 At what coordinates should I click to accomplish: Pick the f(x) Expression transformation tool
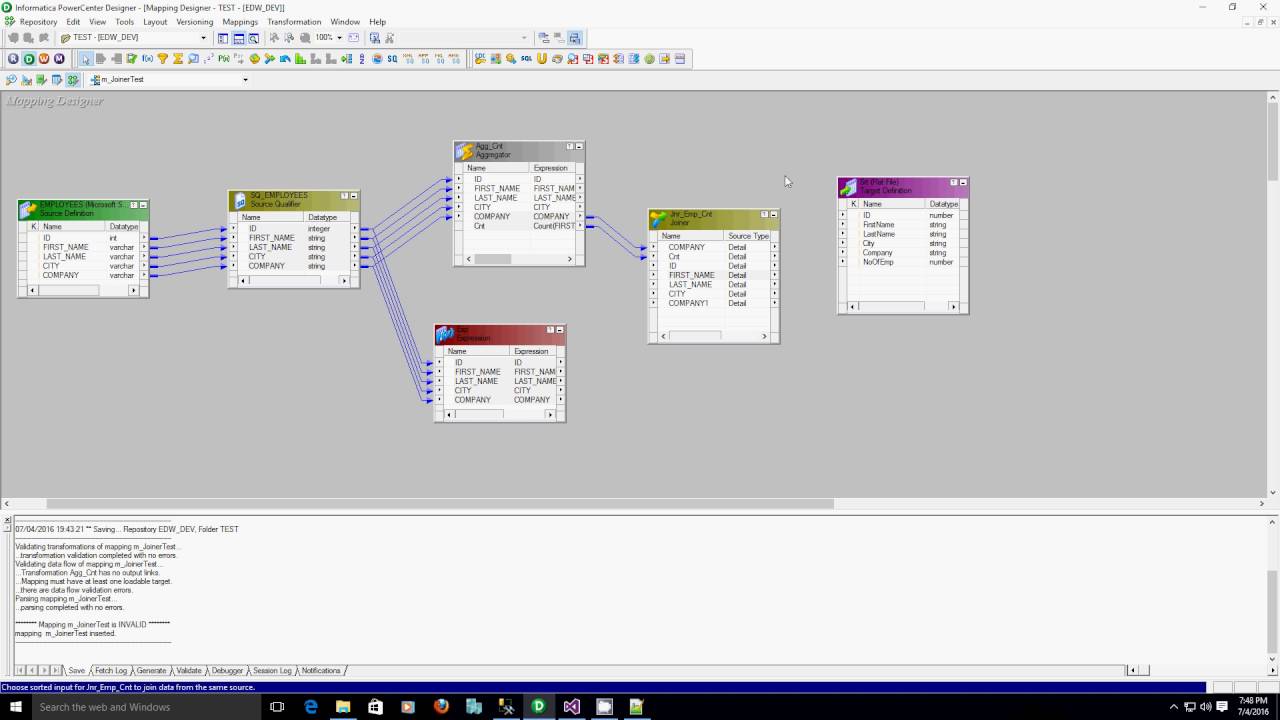pyautogui.click(x=147, y=59)
